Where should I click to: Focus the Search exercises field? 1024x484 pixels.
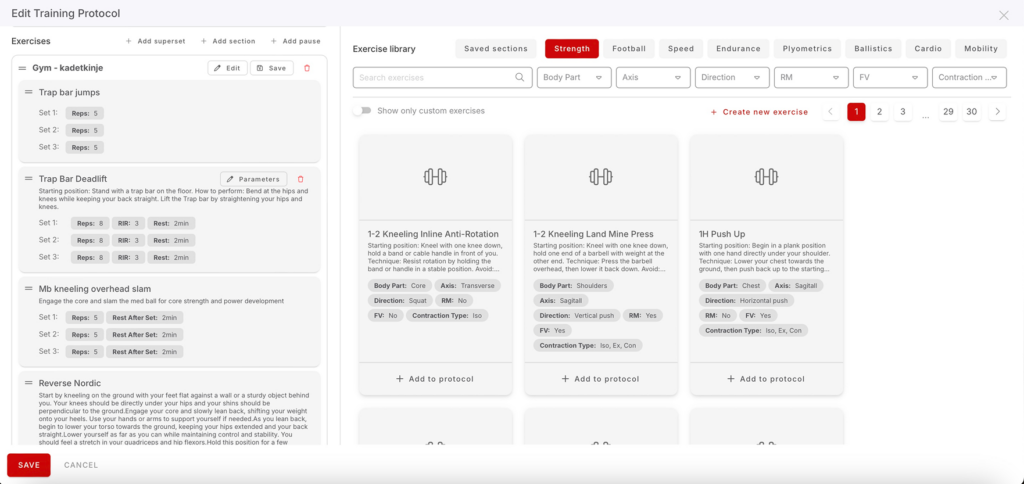click(x=442, y=77)
